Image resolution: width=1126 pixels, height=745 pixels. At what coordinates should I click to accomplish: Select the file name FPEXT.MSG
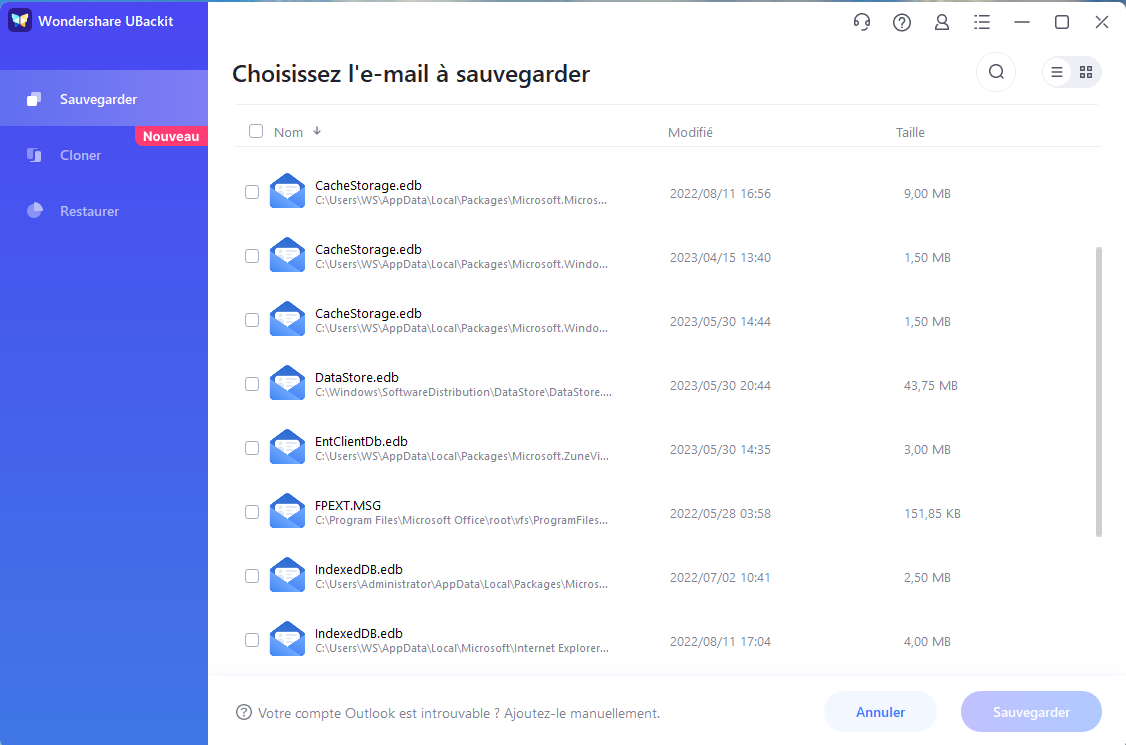tap(348, 505)
